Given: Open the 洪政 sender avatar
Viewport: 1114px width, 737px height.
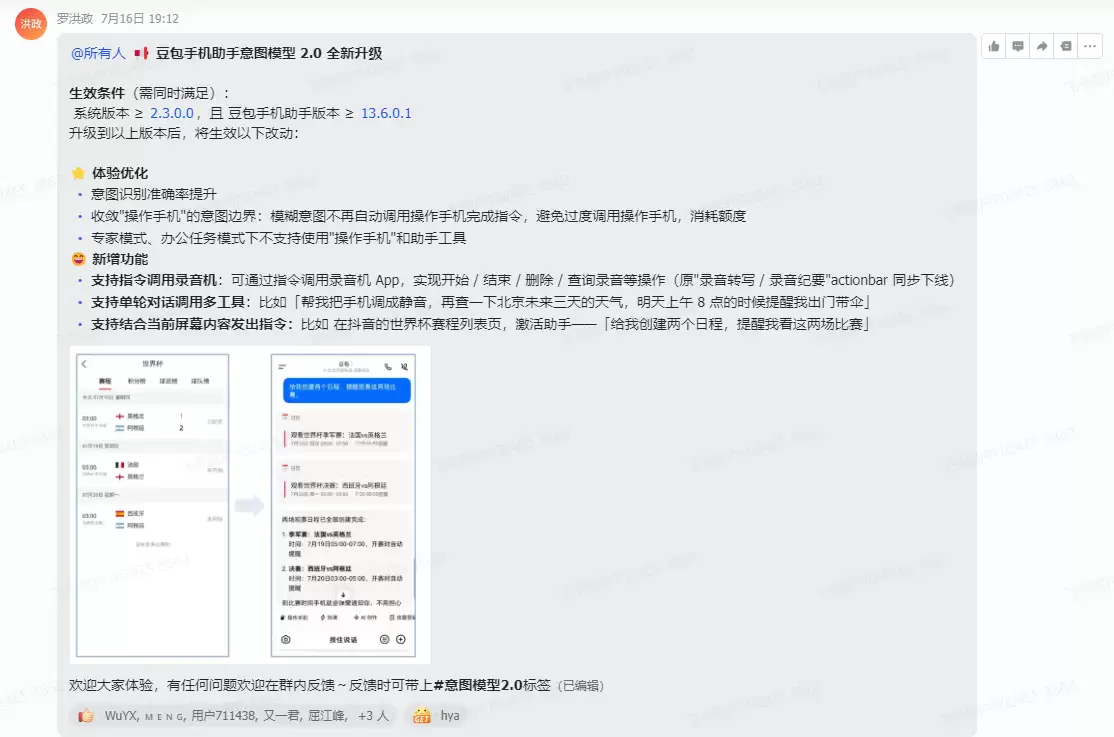Looking at the screenshot, I should 31,23.
